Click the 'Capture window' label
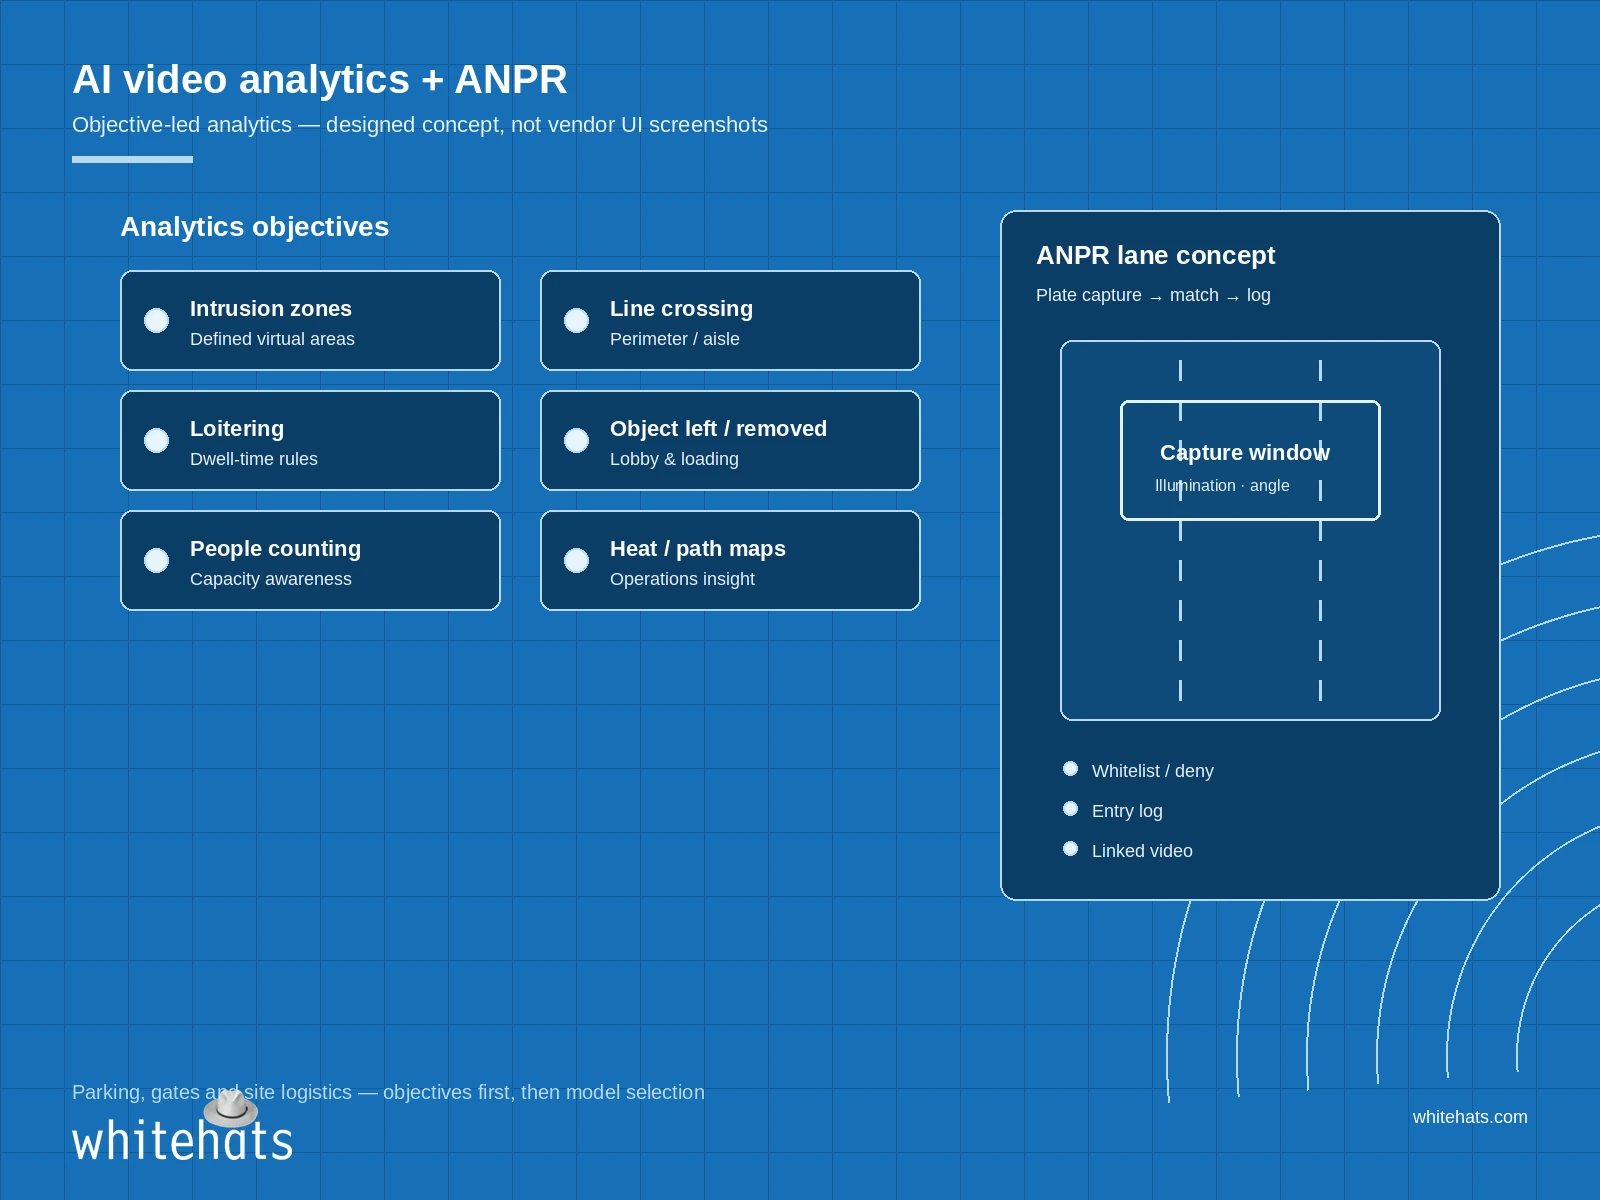This screenshot has width=1600, height=1200. pyautogui.click(x=1245, y=452)
